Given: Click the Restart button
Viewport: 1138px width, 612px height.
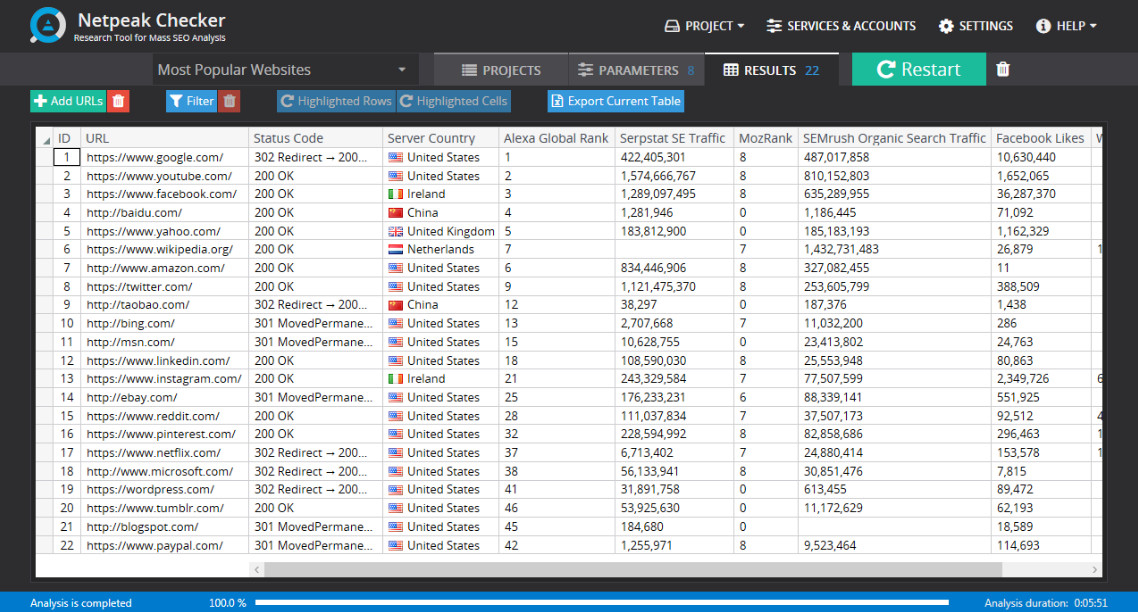Looking at the screenshot, I should (919, 69).
